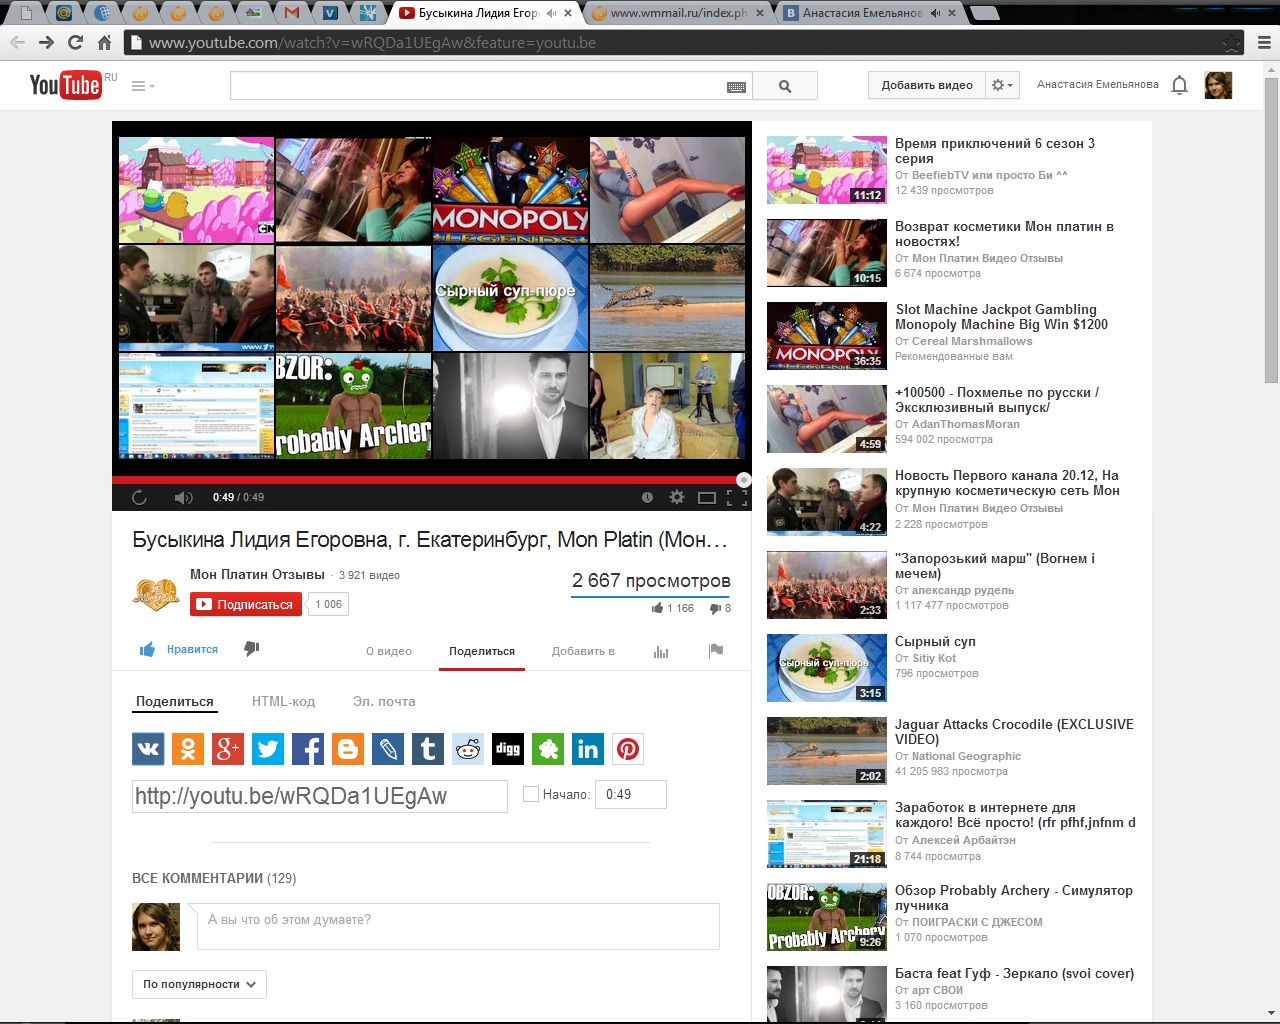The width and height of the screenshot is (1280, 1024).
Task: Select Поделиться sub-tab
Action: click(175, 701)
